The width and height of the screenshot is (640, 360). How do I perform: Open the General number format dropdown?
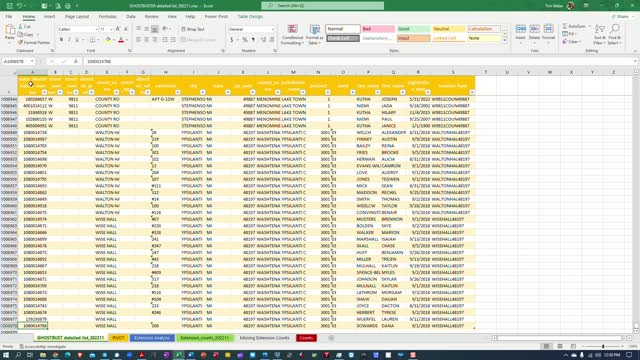click(273, 29)
